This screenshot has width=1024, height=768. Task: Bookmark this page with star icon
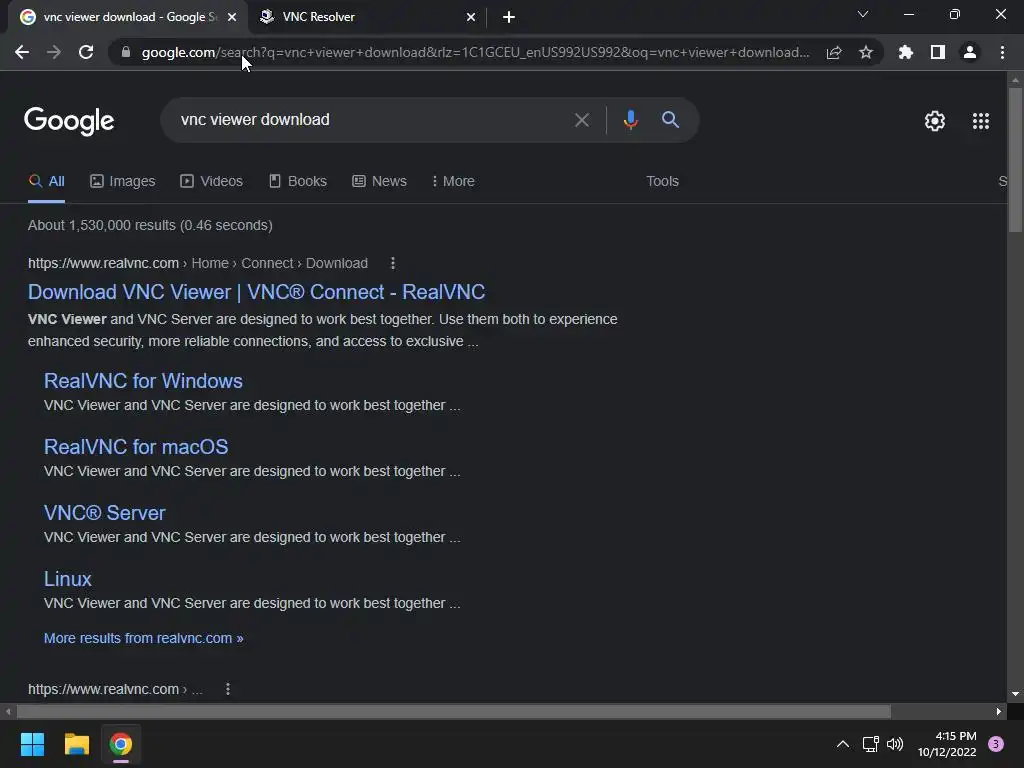pos(866,52)
